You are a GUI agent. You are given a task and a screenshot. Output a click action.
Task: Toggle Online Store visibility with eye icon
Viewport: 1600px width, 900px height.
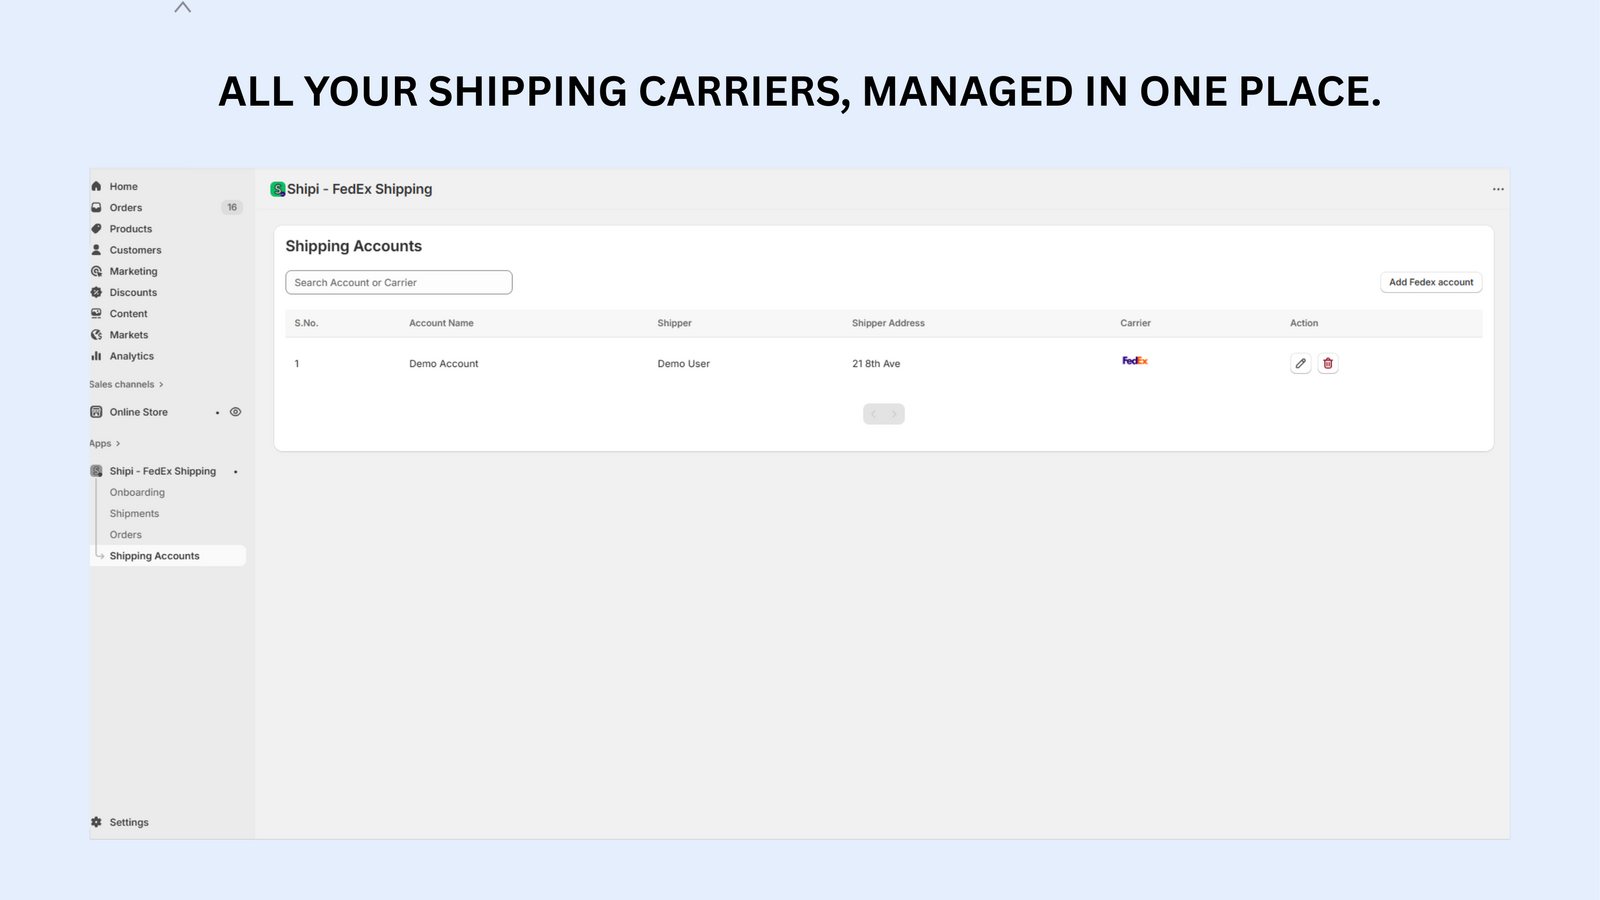(236, 411)
